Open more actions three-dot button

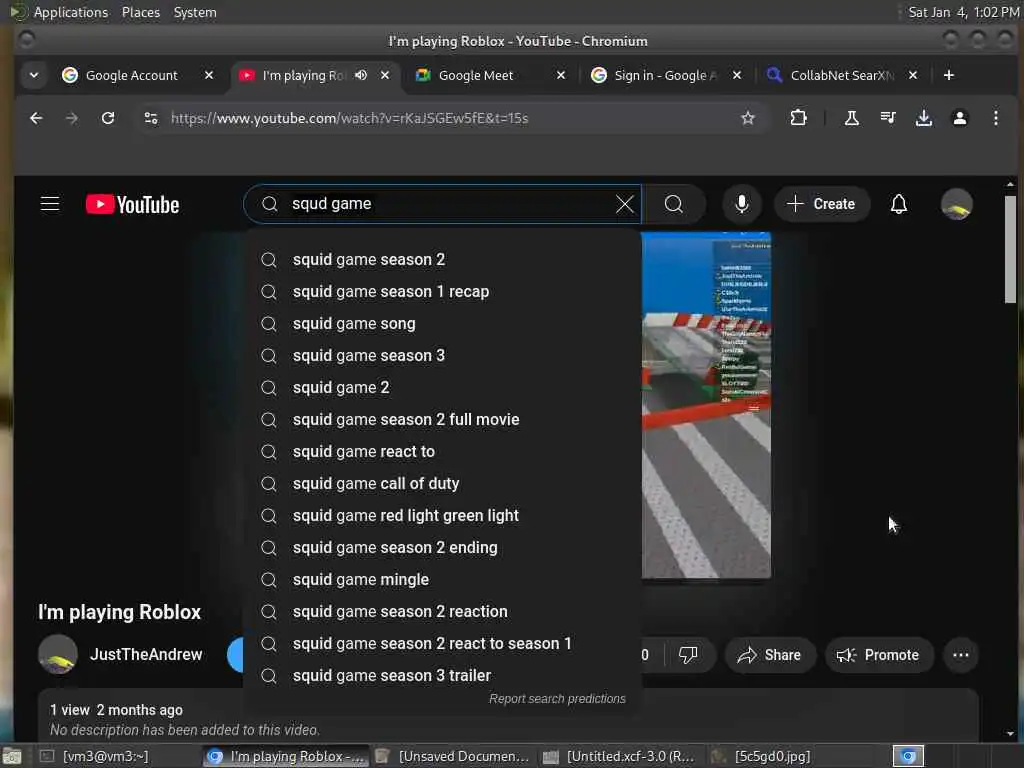tap(960, 654)
